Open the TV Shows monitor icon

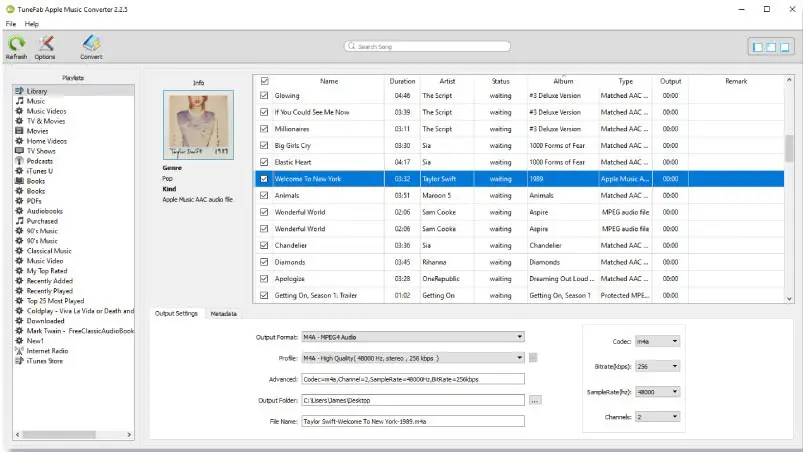point(19,150)
